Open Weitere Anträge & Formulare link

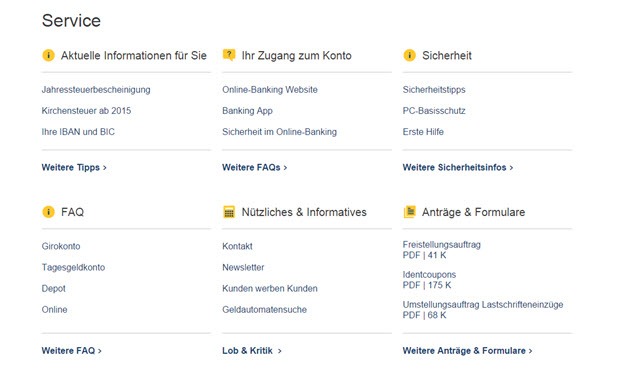[x=467, y=350]
